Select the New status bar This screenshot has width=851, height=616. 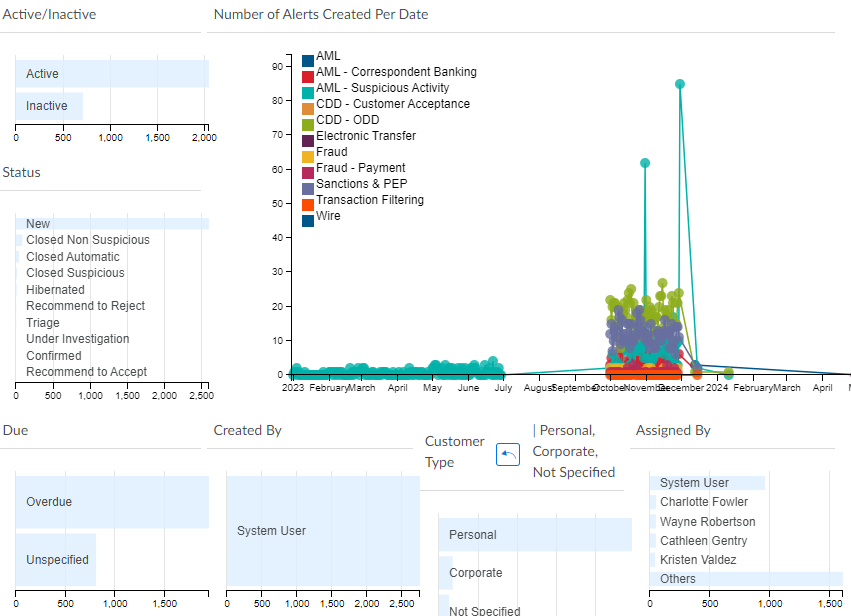pos(110,223)
